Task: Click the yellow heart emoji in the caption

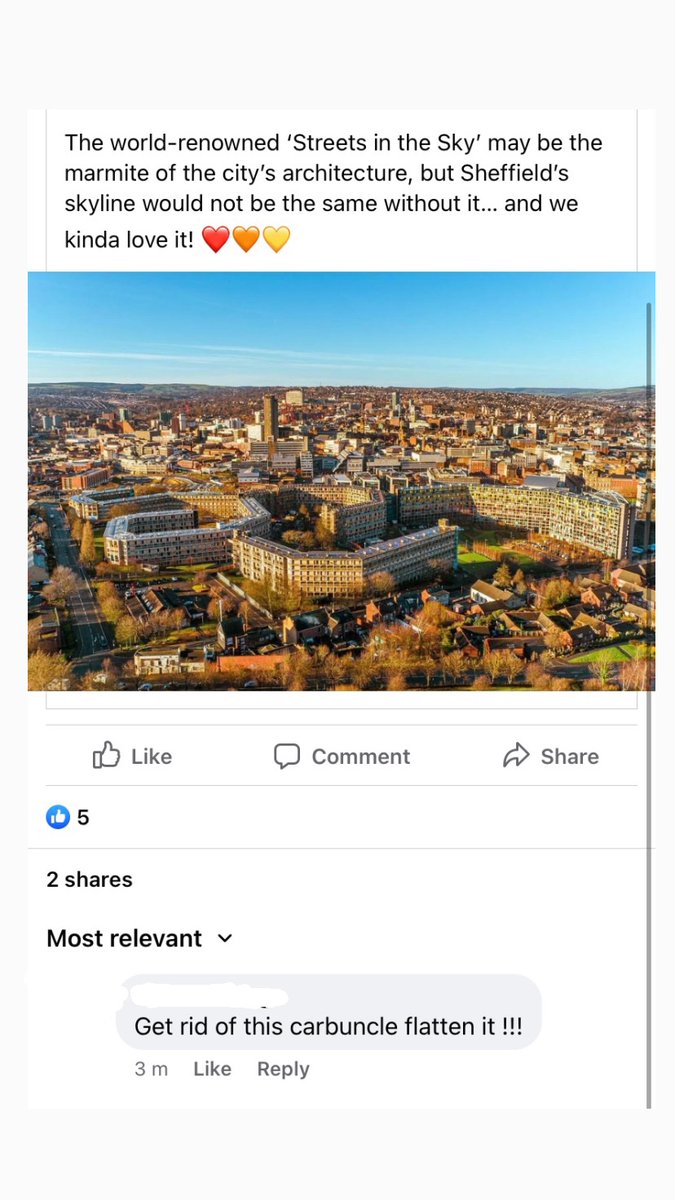Action: coord(276,240)
